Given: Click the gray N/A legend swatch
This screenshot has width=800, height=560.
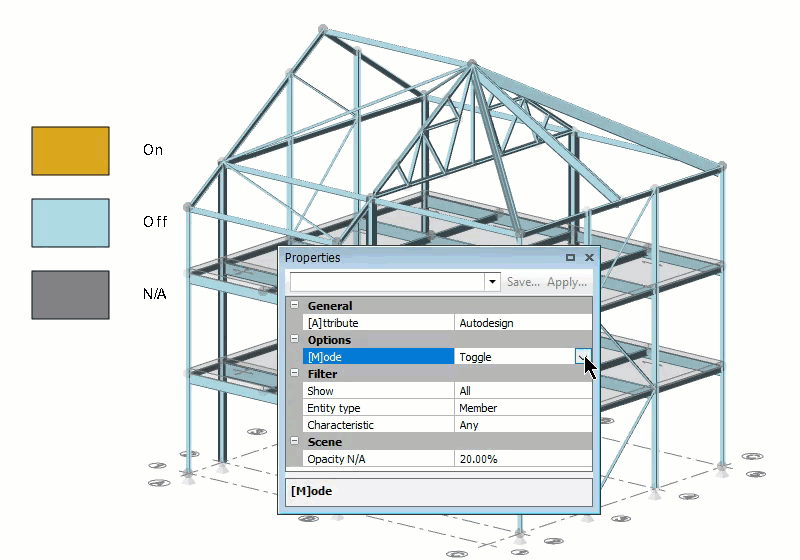Looking at the screenshot, I should coord(70,295).
